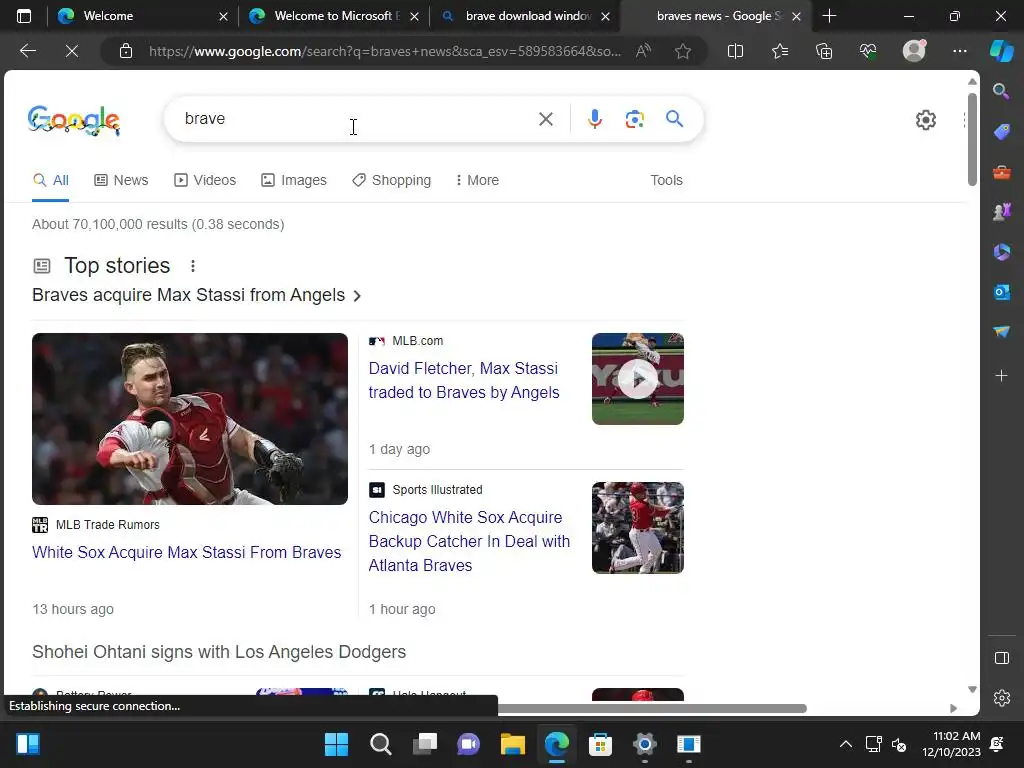This screenshot has height=768, width=1024.
Task: Open a new browser tab
Action: click(829, 16)
